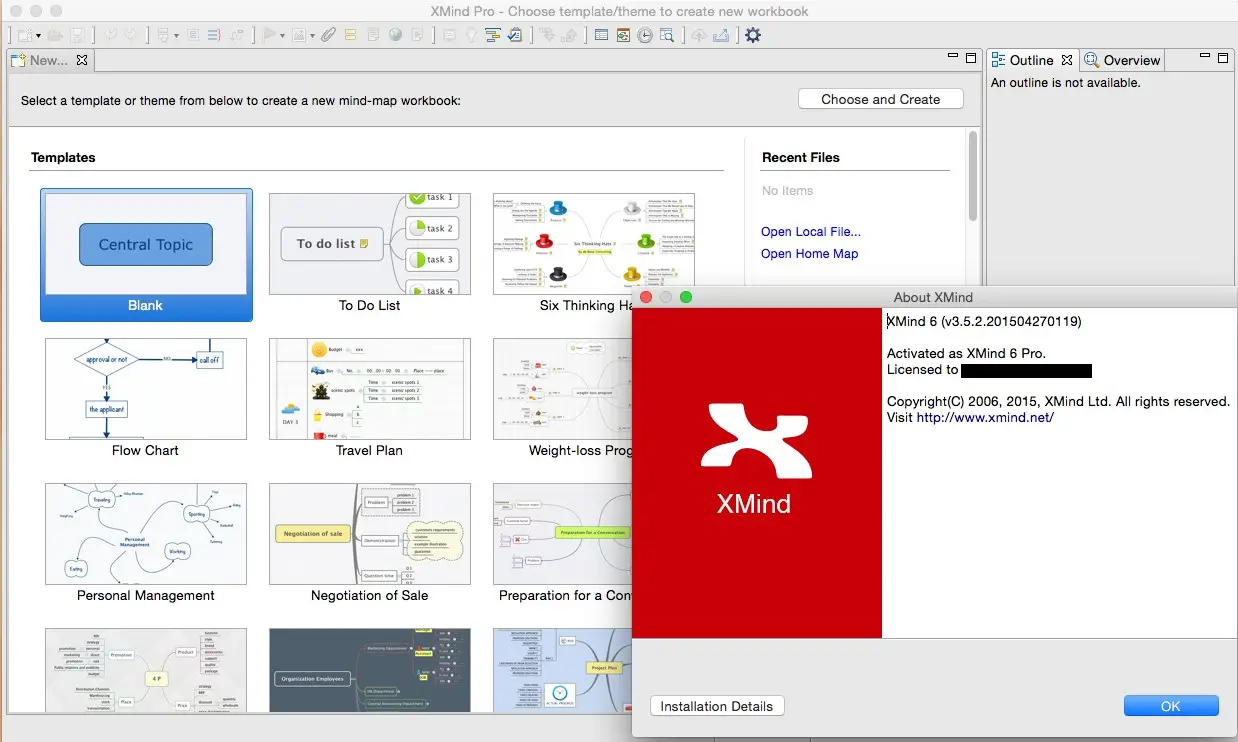Image resolution: width=1238 pixels, height=742 pixels.
Task: Select the 4P marketing template thumbnail
Action: point(146,670)
